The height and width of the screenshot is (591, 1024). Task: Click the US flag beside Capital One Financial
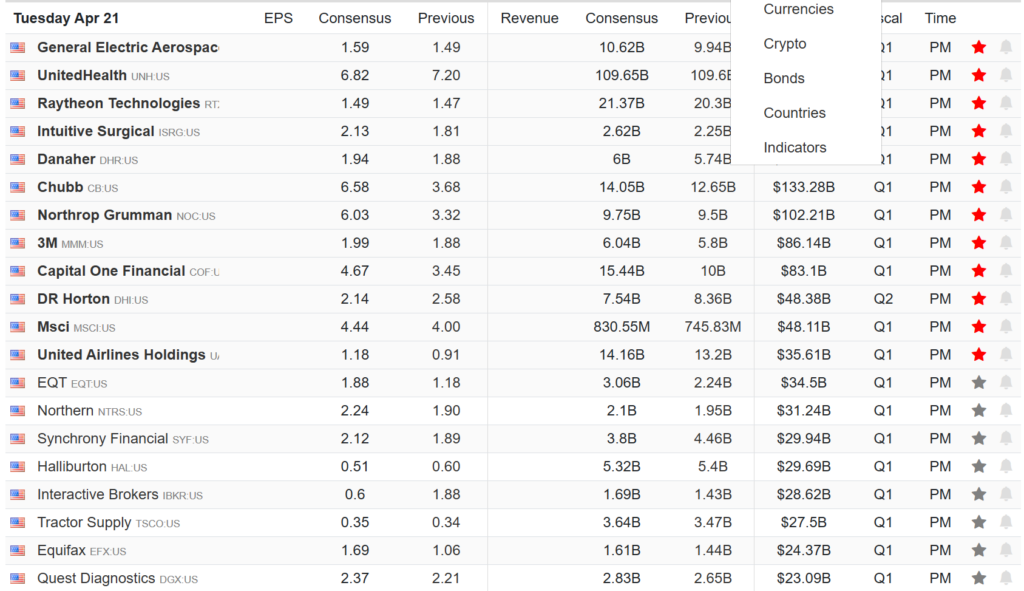[15, 271]
